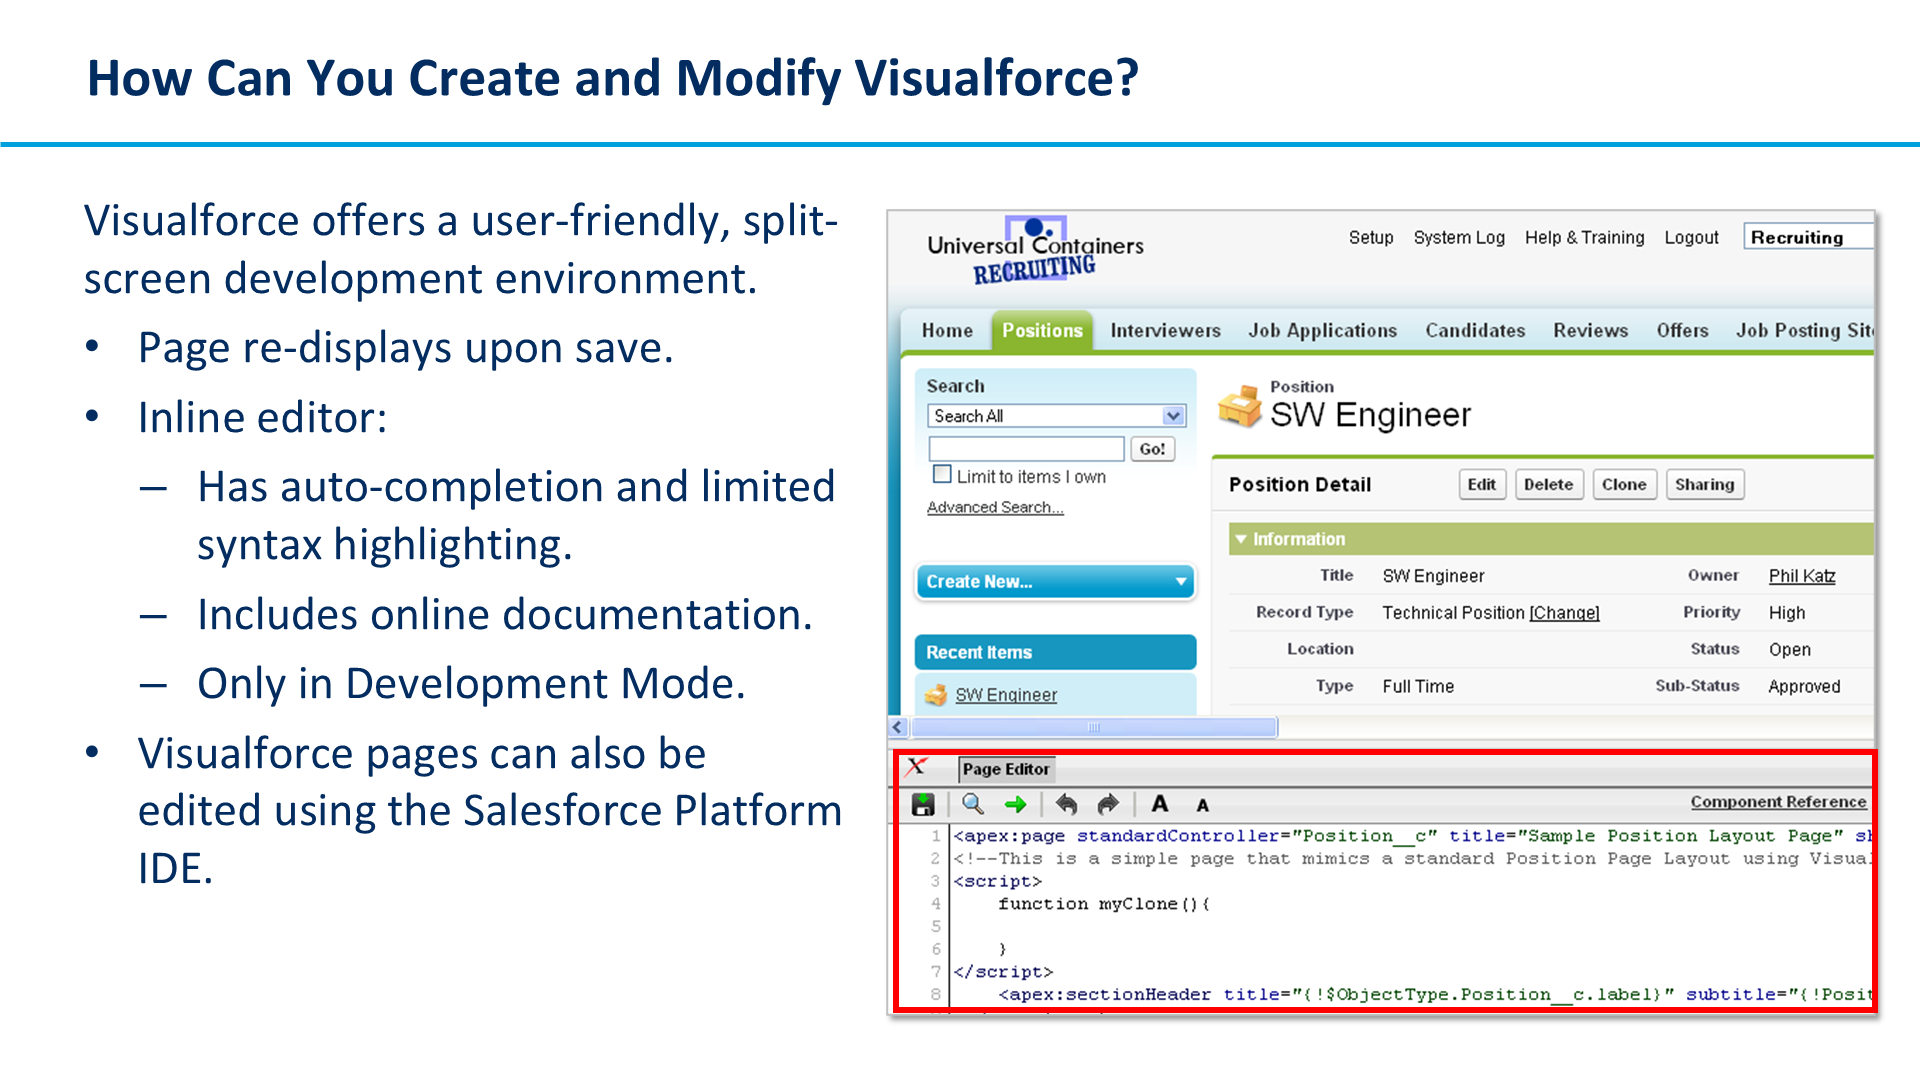Click the apex:sectionHeader code line

point(1435,994)
